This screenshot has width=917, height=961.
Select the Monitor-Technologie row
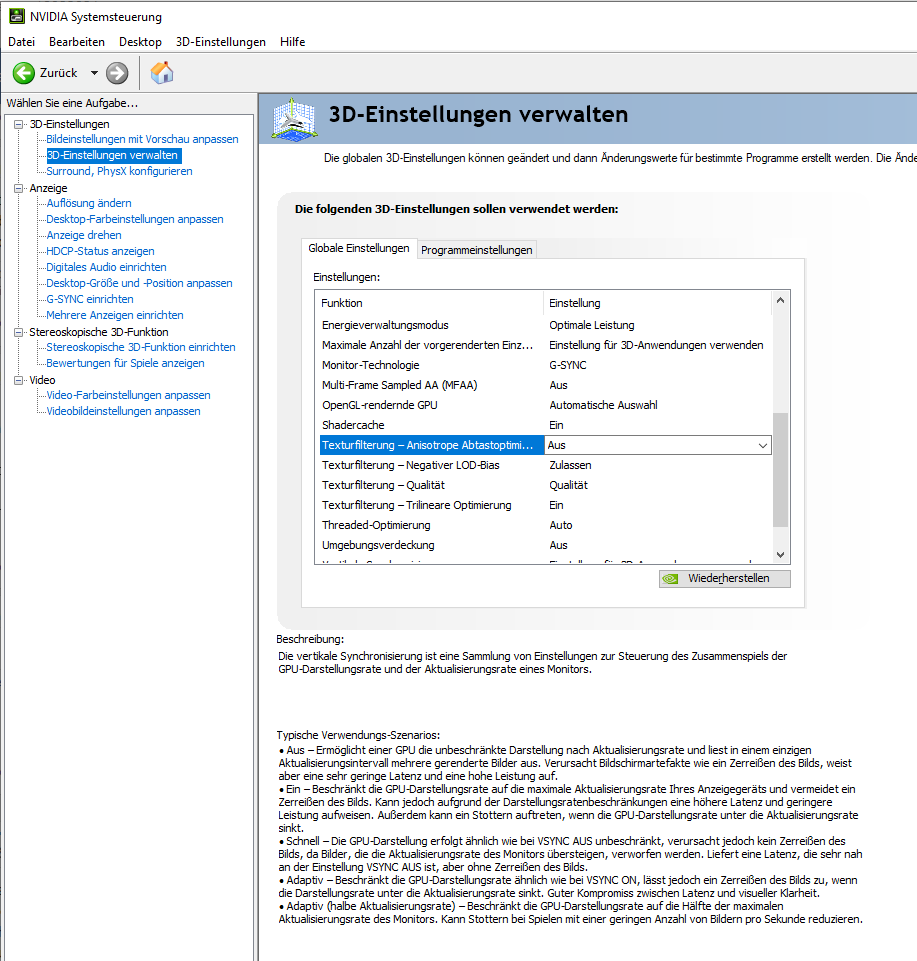click(x=545, y=365)
